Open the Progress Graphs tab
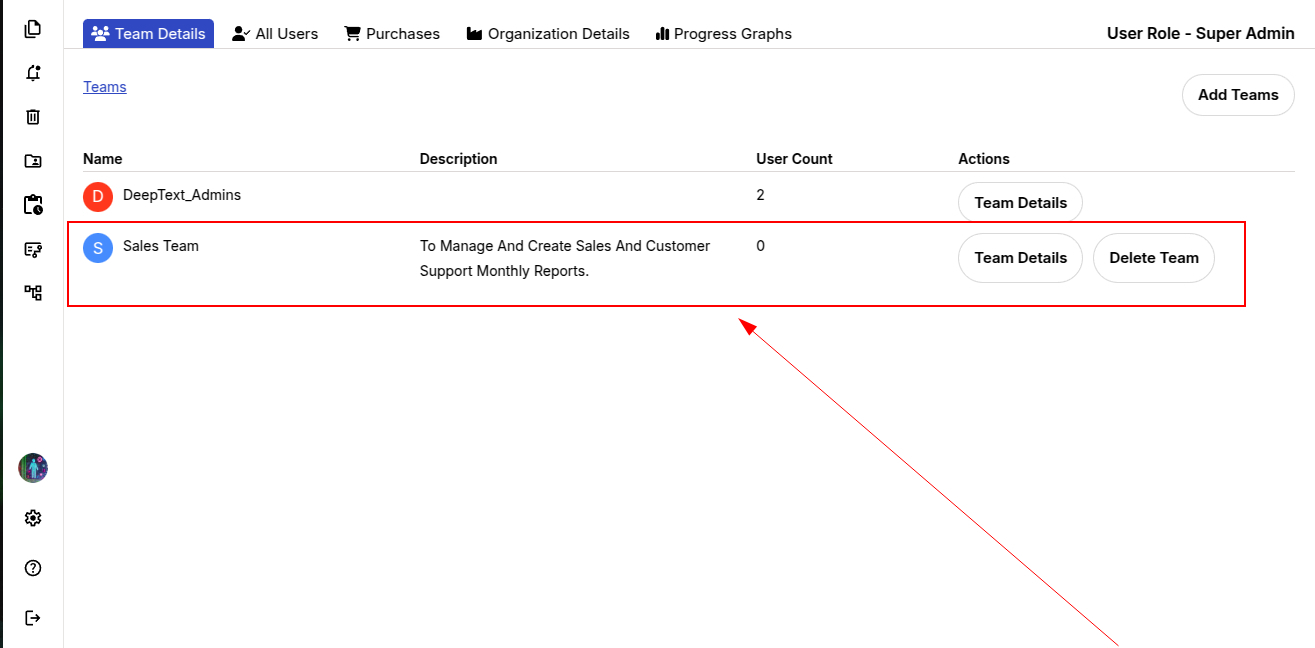This screenshot has height=648, width=1315. [723, 34]
